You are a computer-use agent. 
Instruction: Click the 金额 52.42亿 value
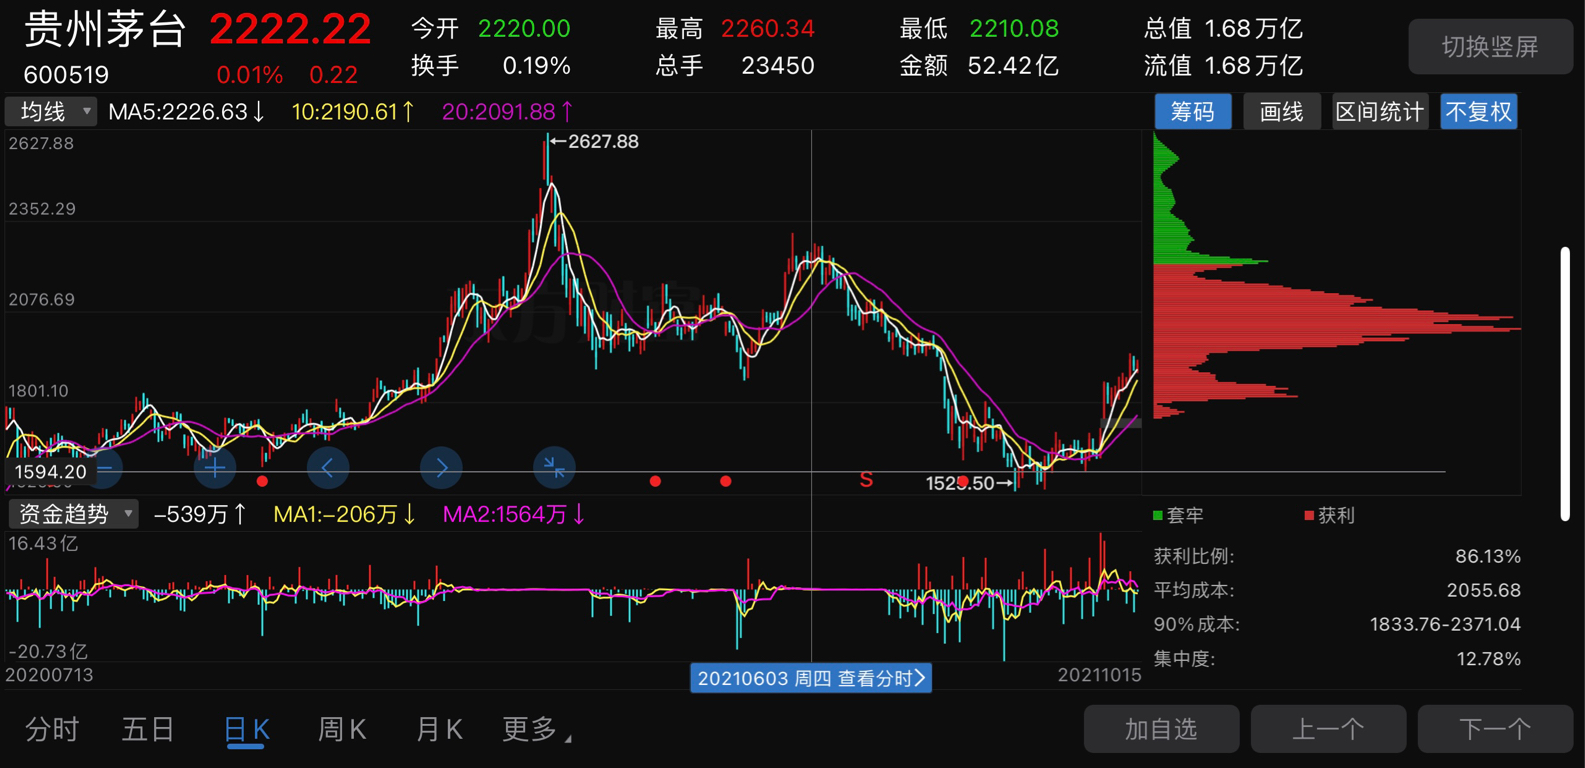(1013, 66)
